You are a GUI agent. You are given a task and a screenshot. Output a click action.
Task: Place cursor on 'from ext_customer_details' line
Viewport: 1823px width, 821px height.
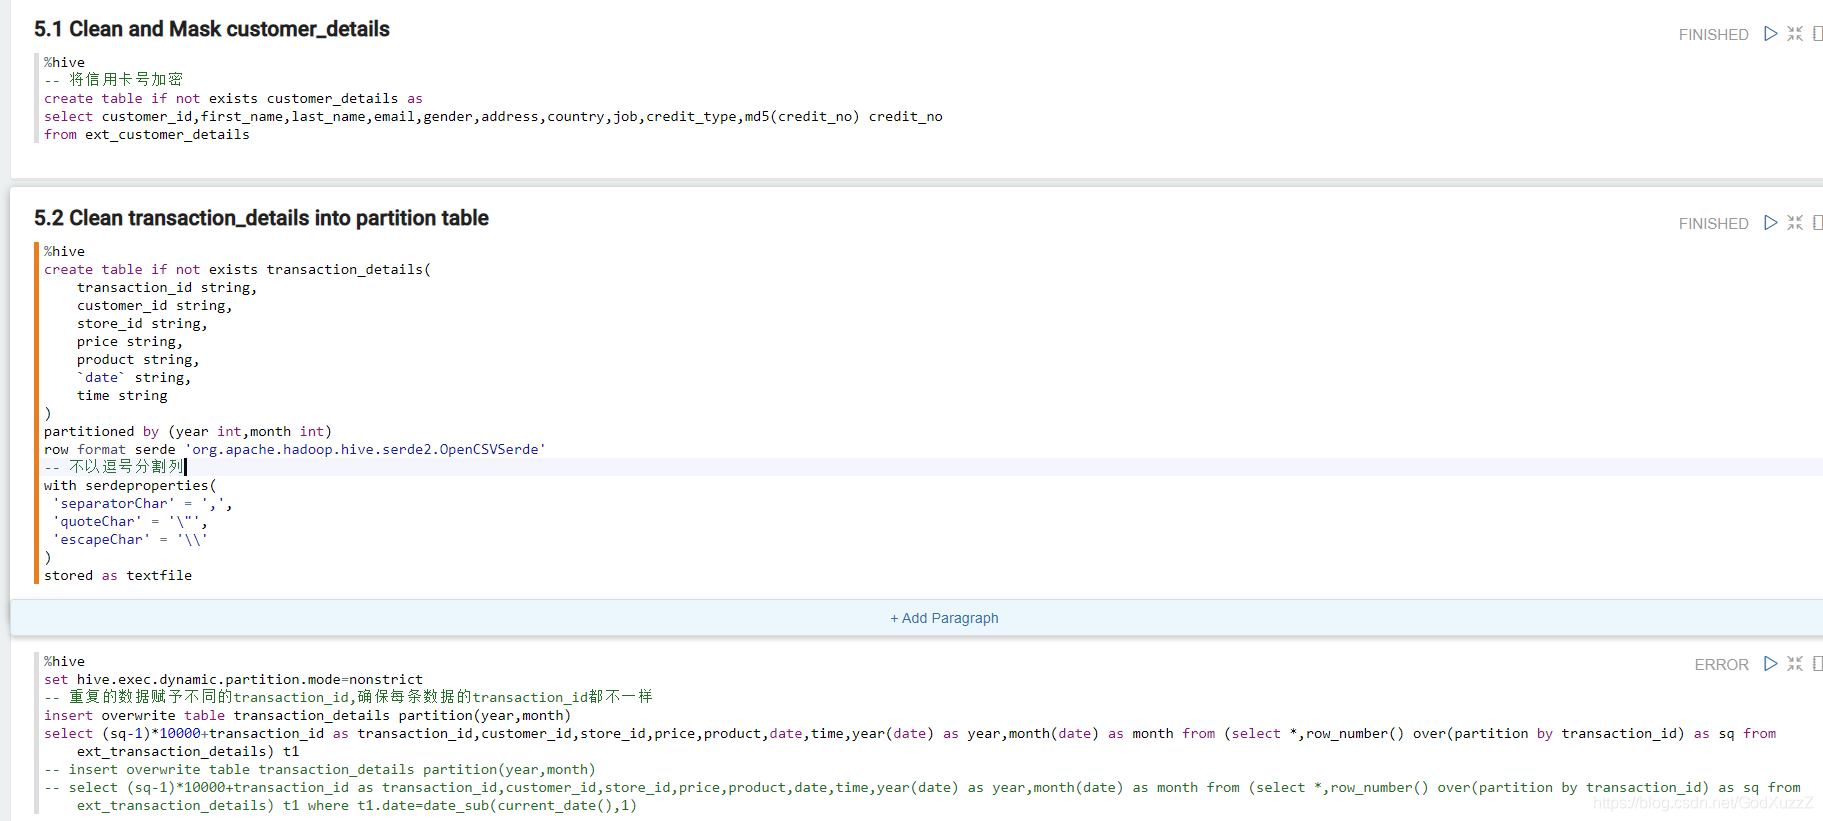147,135
